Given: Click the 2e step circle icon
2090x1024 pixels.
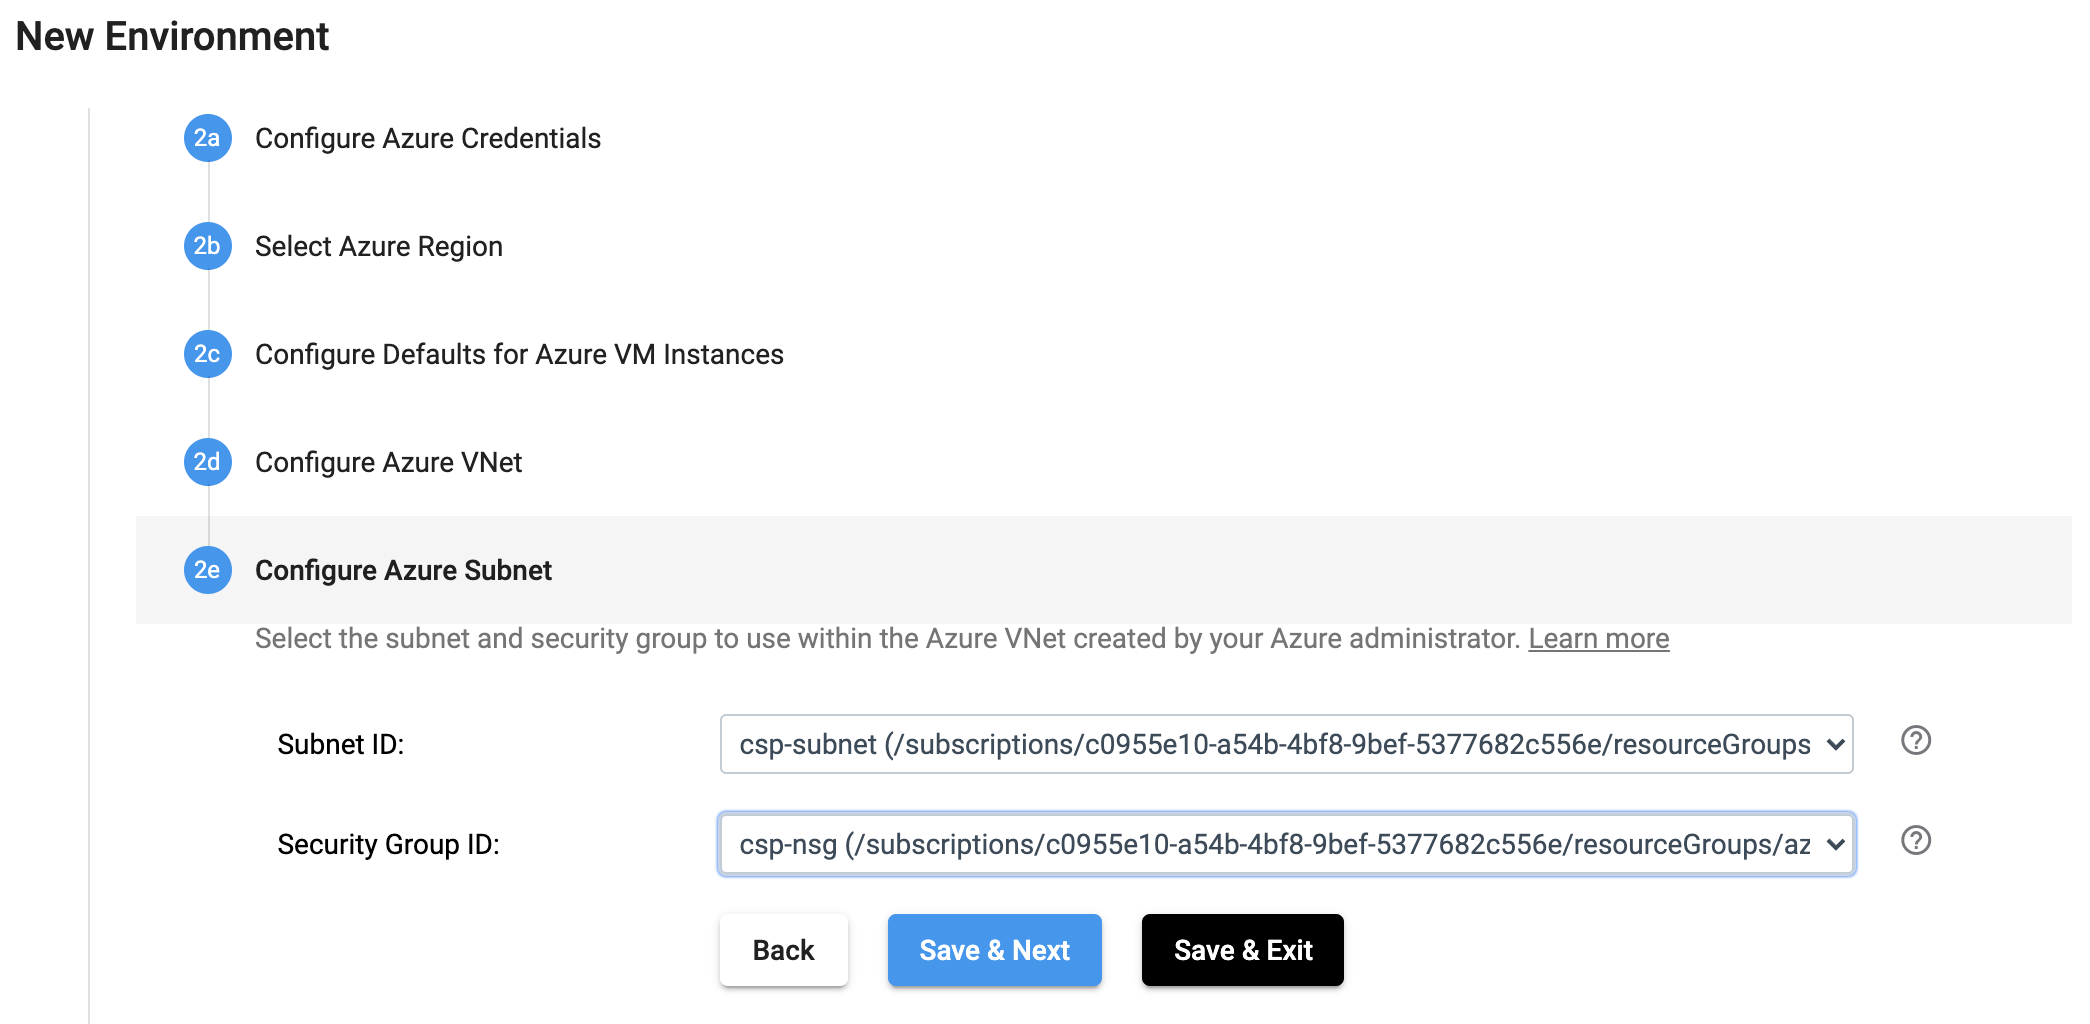Looking at the screenshot, I should (x=207, y=570).
